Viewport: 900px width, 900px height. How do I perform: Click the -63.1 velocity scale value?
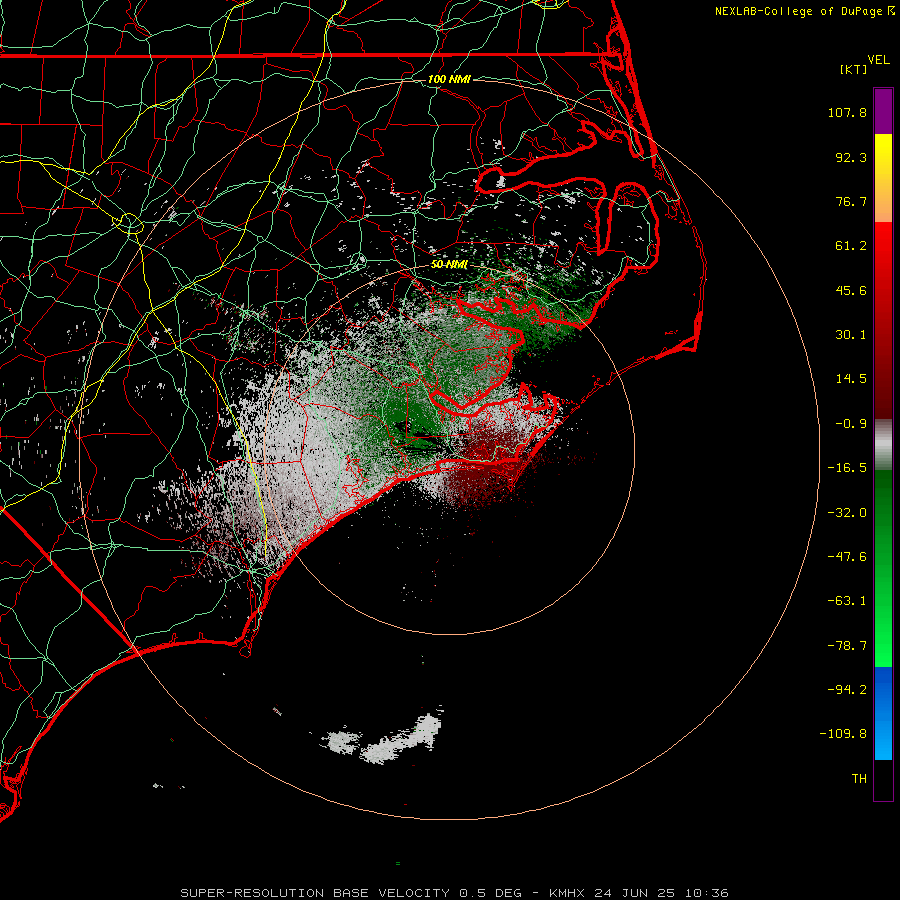coord(847,601)
